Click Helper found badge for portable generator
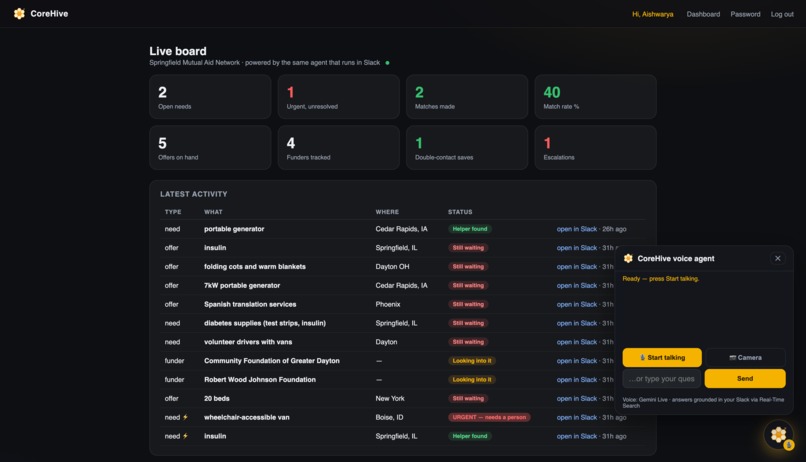 click(x=470, y=229)
